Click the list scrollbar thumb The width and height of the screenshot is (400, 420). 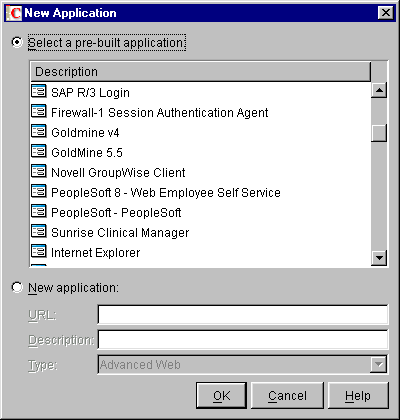coord(379,133)
